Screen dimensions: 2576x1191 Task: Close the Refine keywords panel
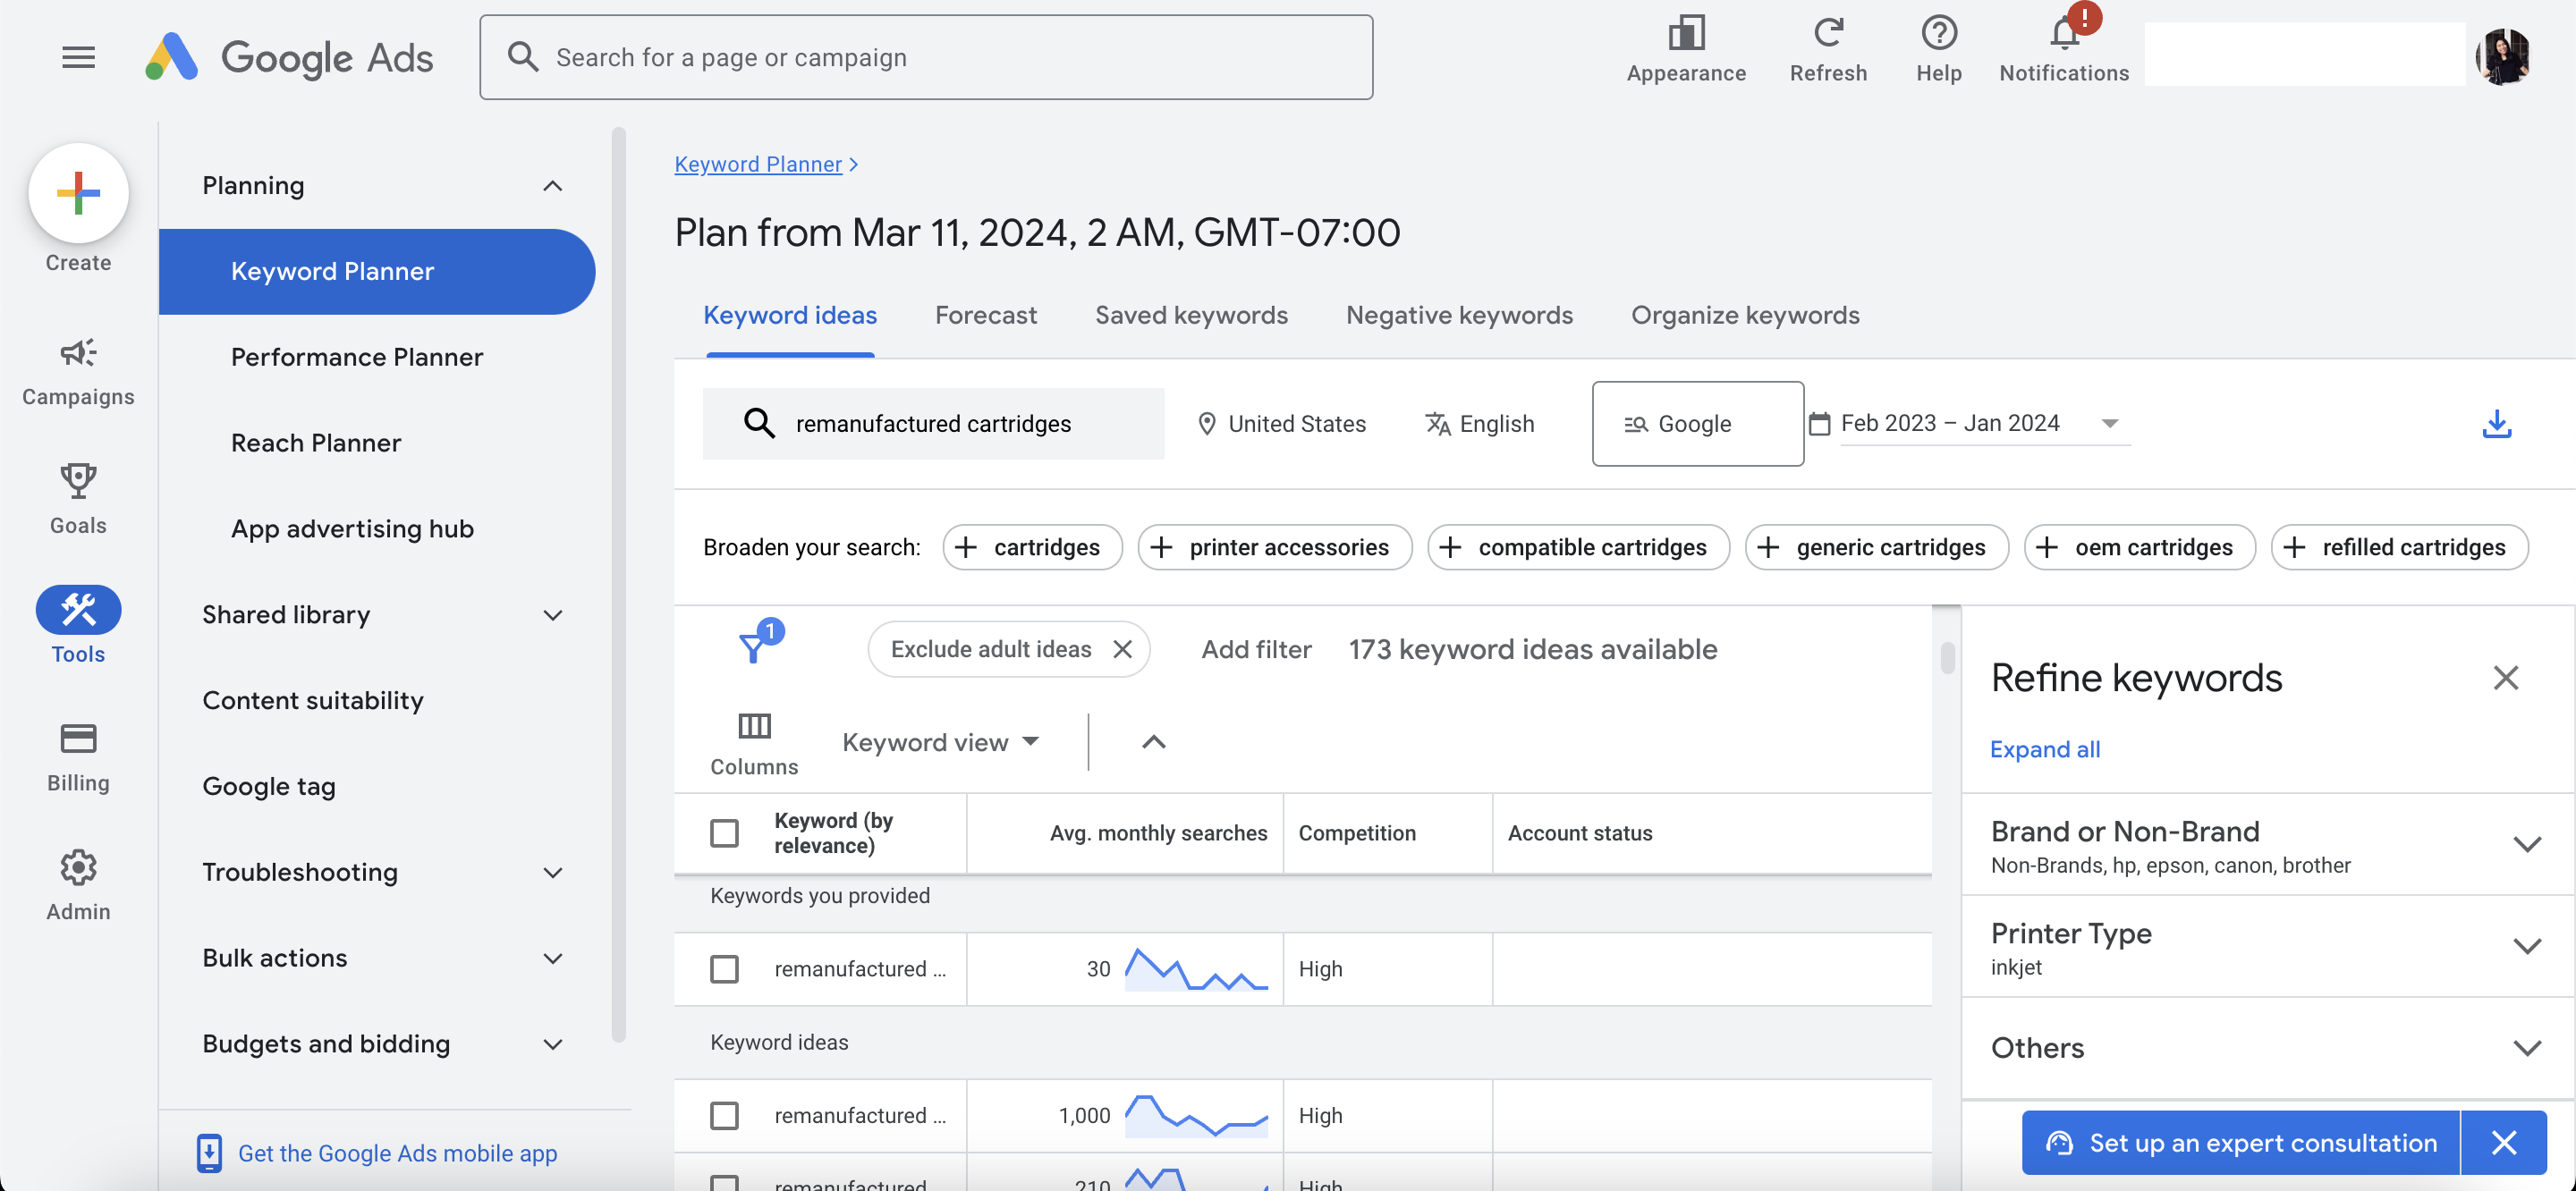point(2505,678)
